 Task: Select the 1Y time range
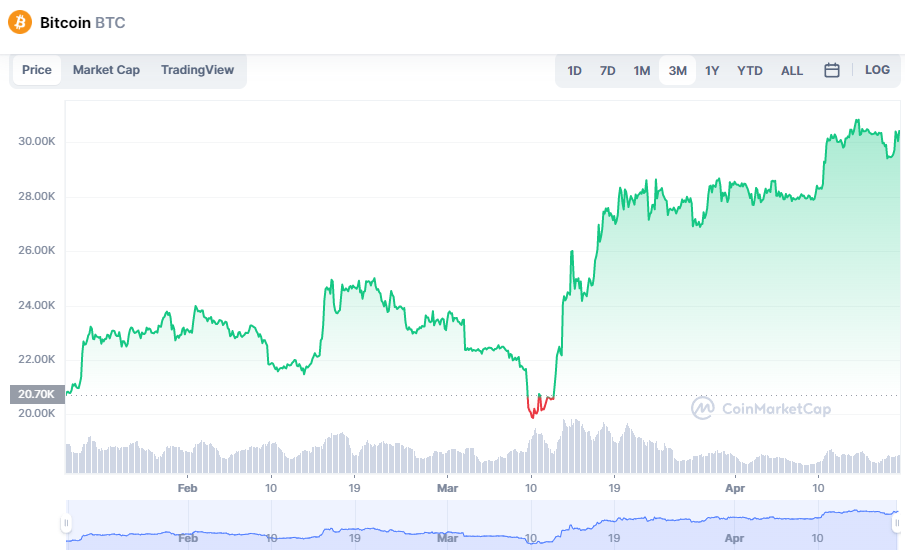712,70
